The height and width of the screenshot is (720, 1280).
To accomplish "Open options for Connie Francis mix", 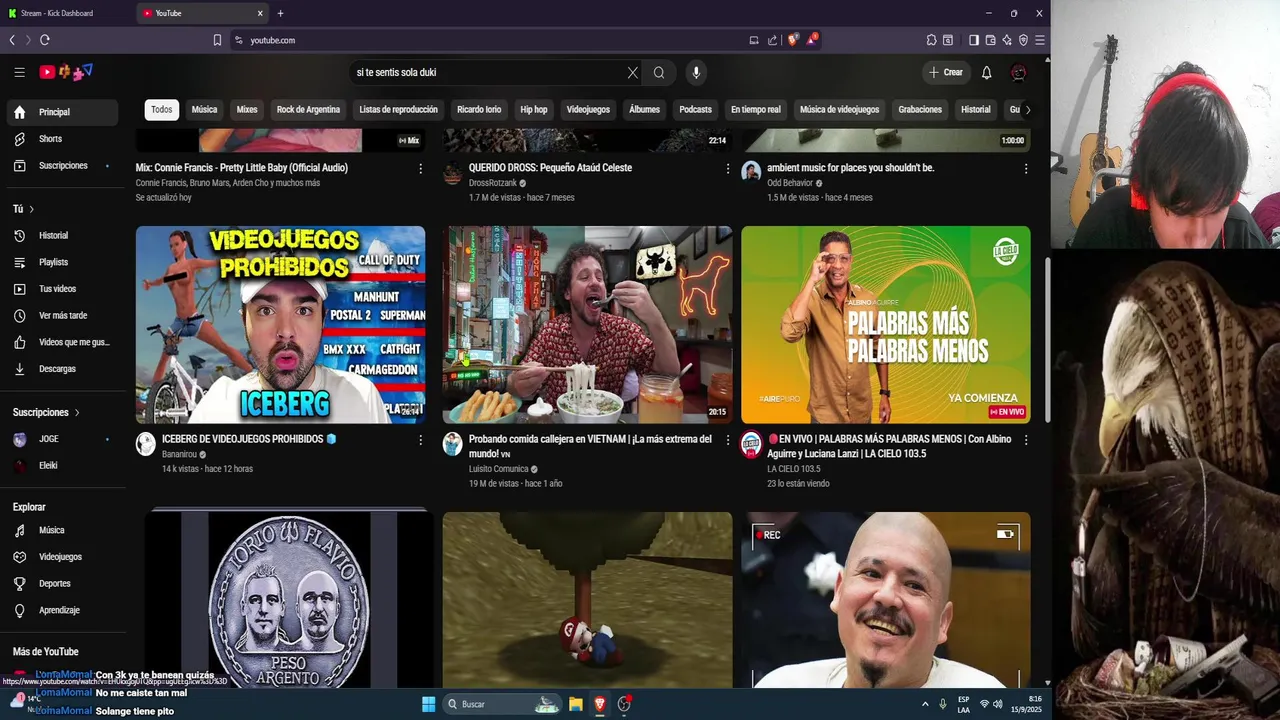I will pyautogui.click(x=420, y=169).
